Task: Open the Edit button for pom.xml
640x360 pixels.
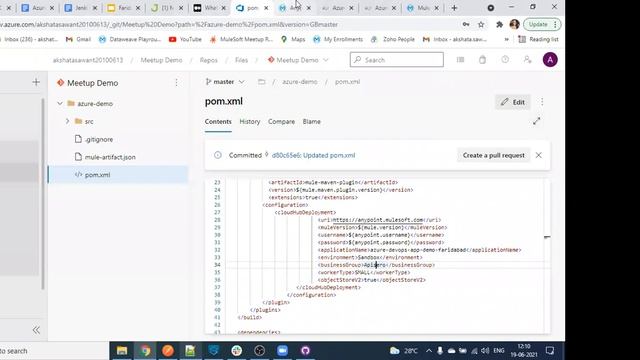Action: [513, 102]
